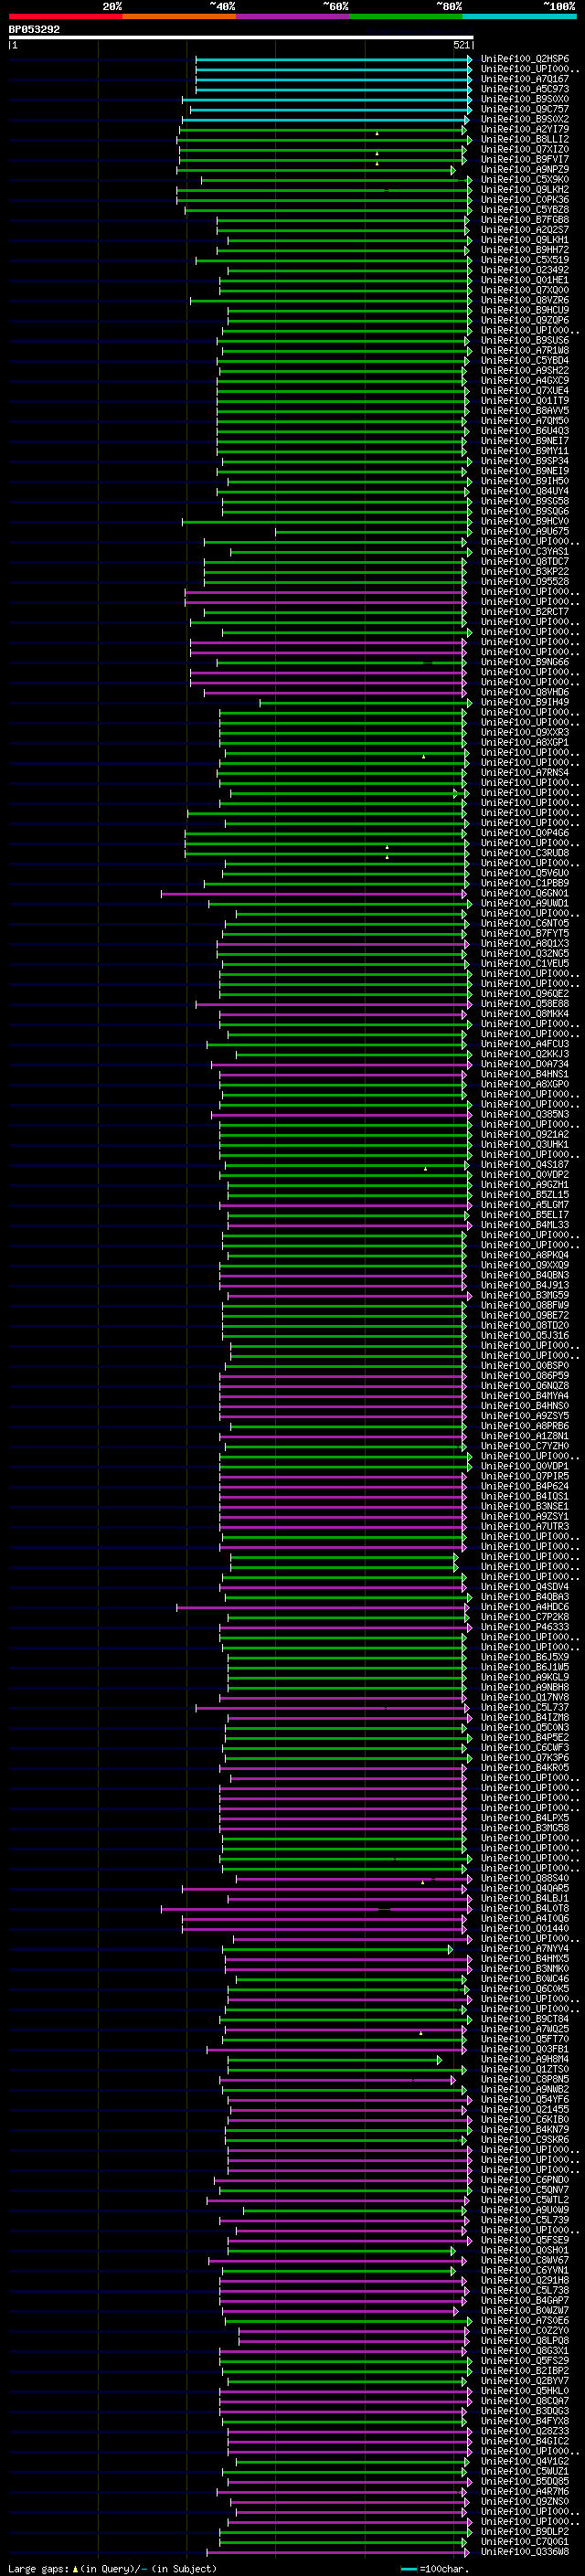Select label UniRef100_Q7XQ00
This screenshot has width=585, height=2576.
tap(525, 290)
